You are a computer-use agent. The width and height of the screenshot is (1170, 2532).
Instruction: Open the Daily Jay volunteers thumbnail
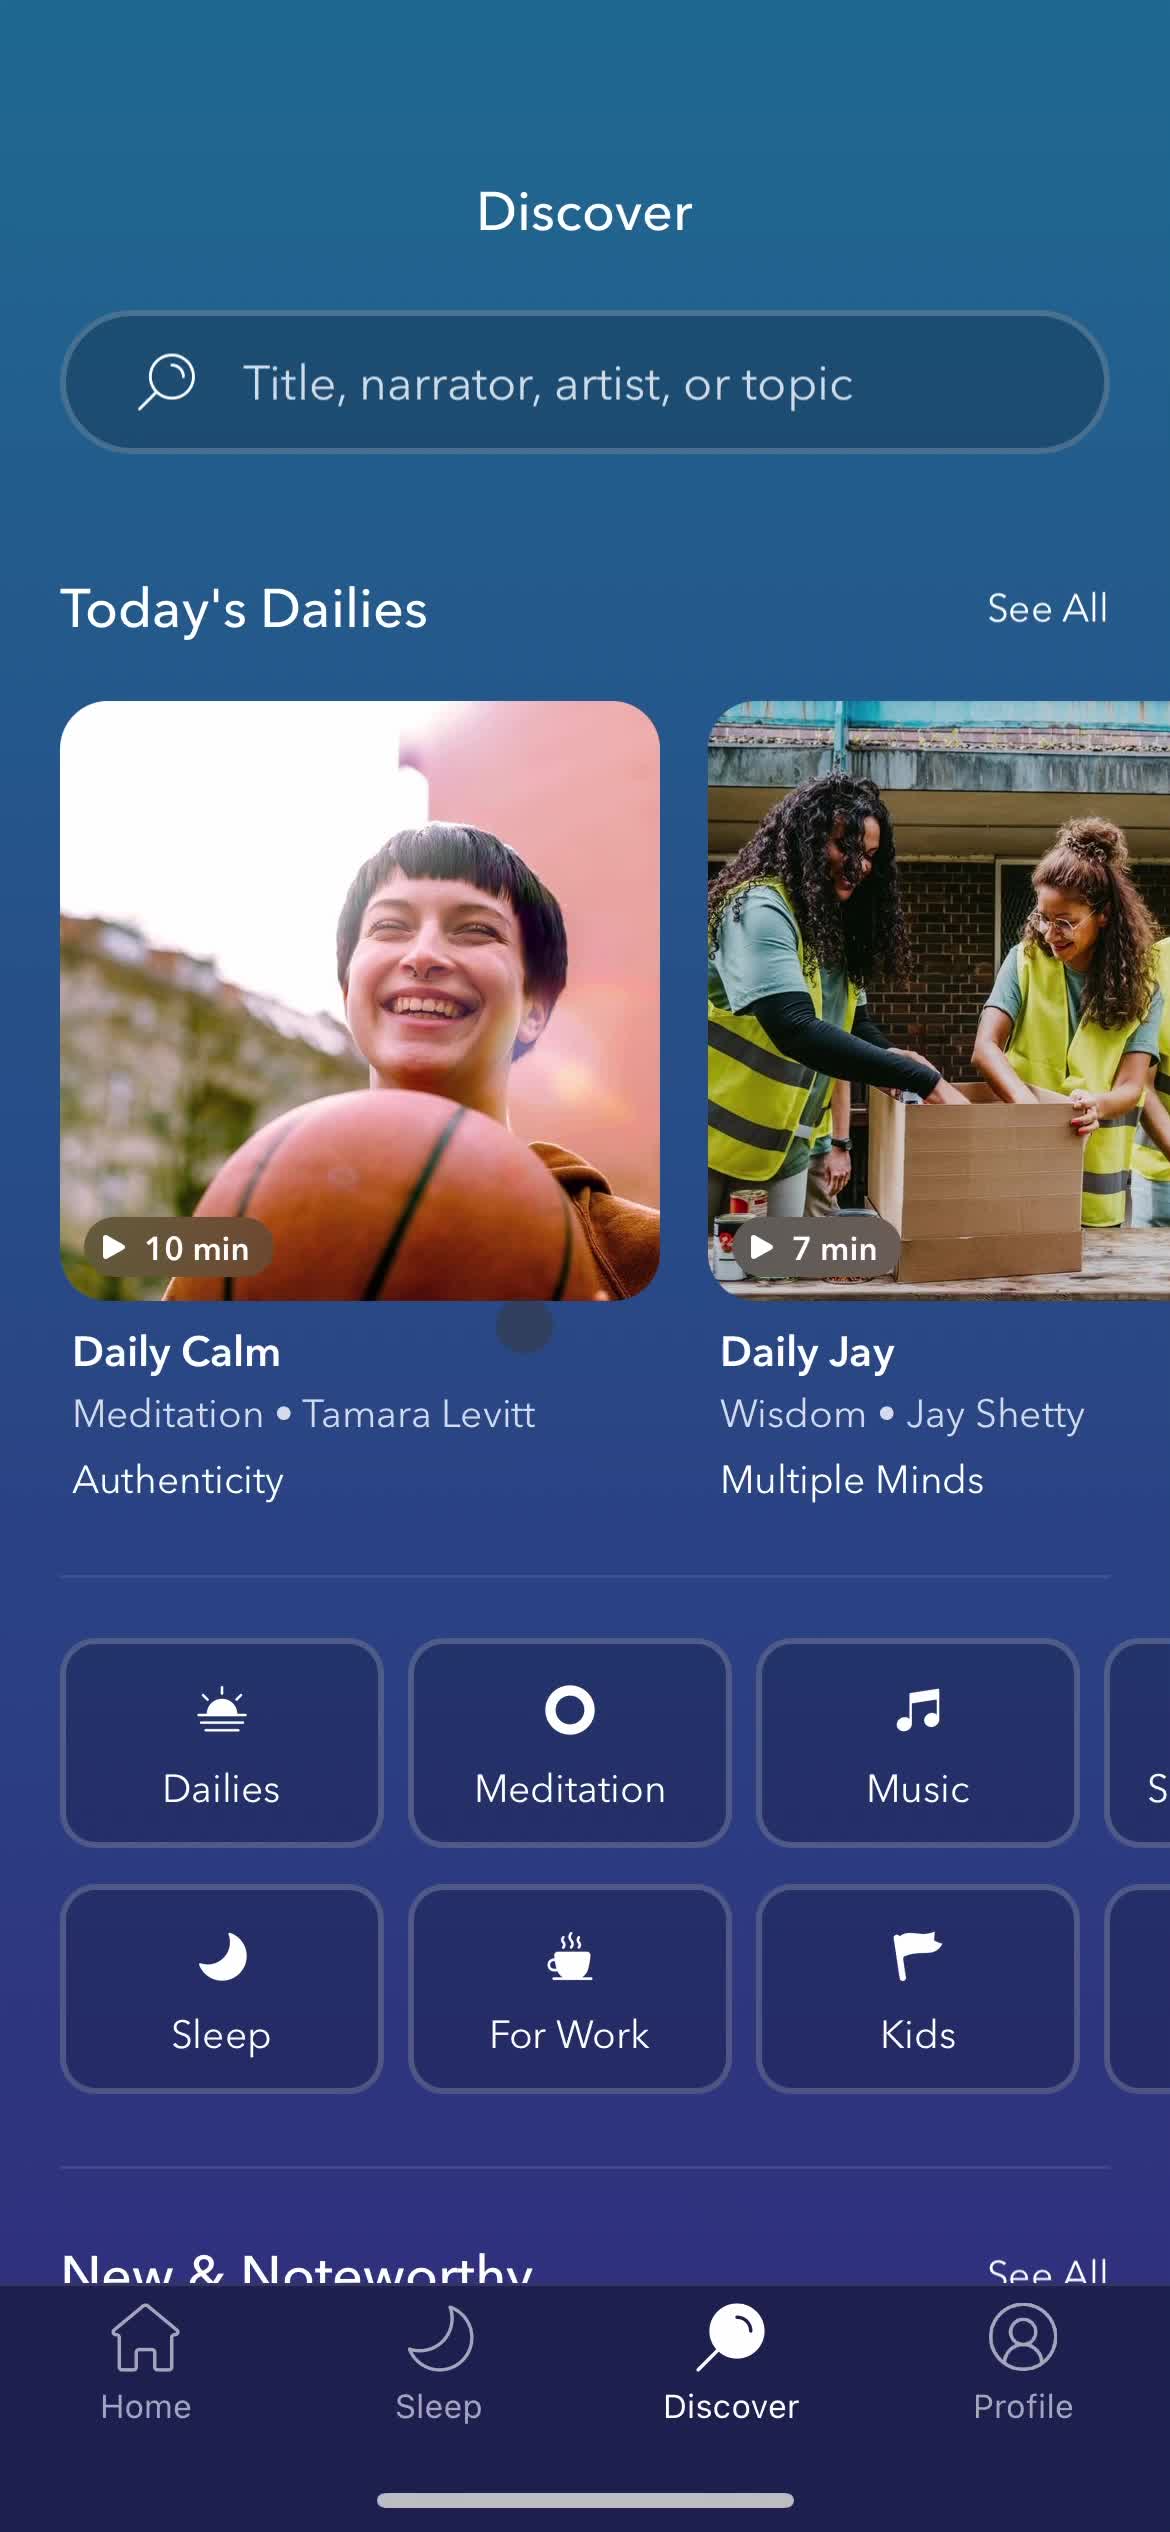[939, 1000]
